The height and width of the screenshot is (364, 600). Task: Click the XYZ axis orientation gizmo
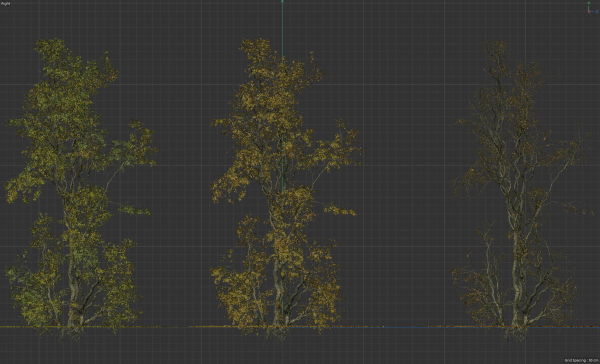[592, 8]
